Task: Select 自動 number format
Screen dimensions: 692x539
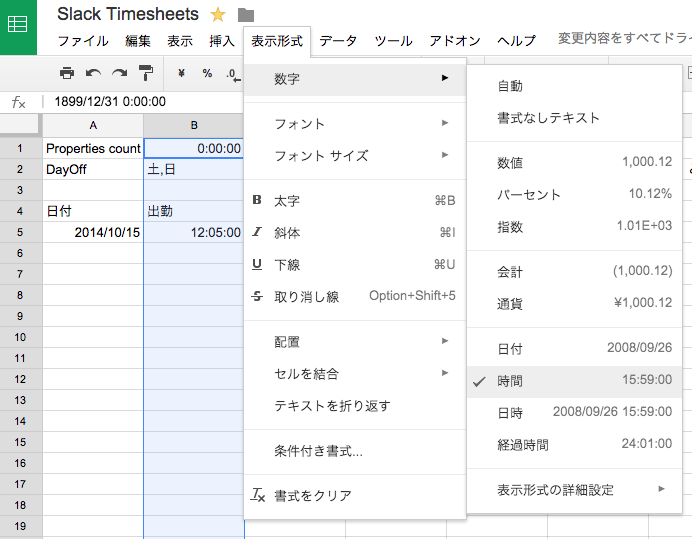Action: coord(575,86)
